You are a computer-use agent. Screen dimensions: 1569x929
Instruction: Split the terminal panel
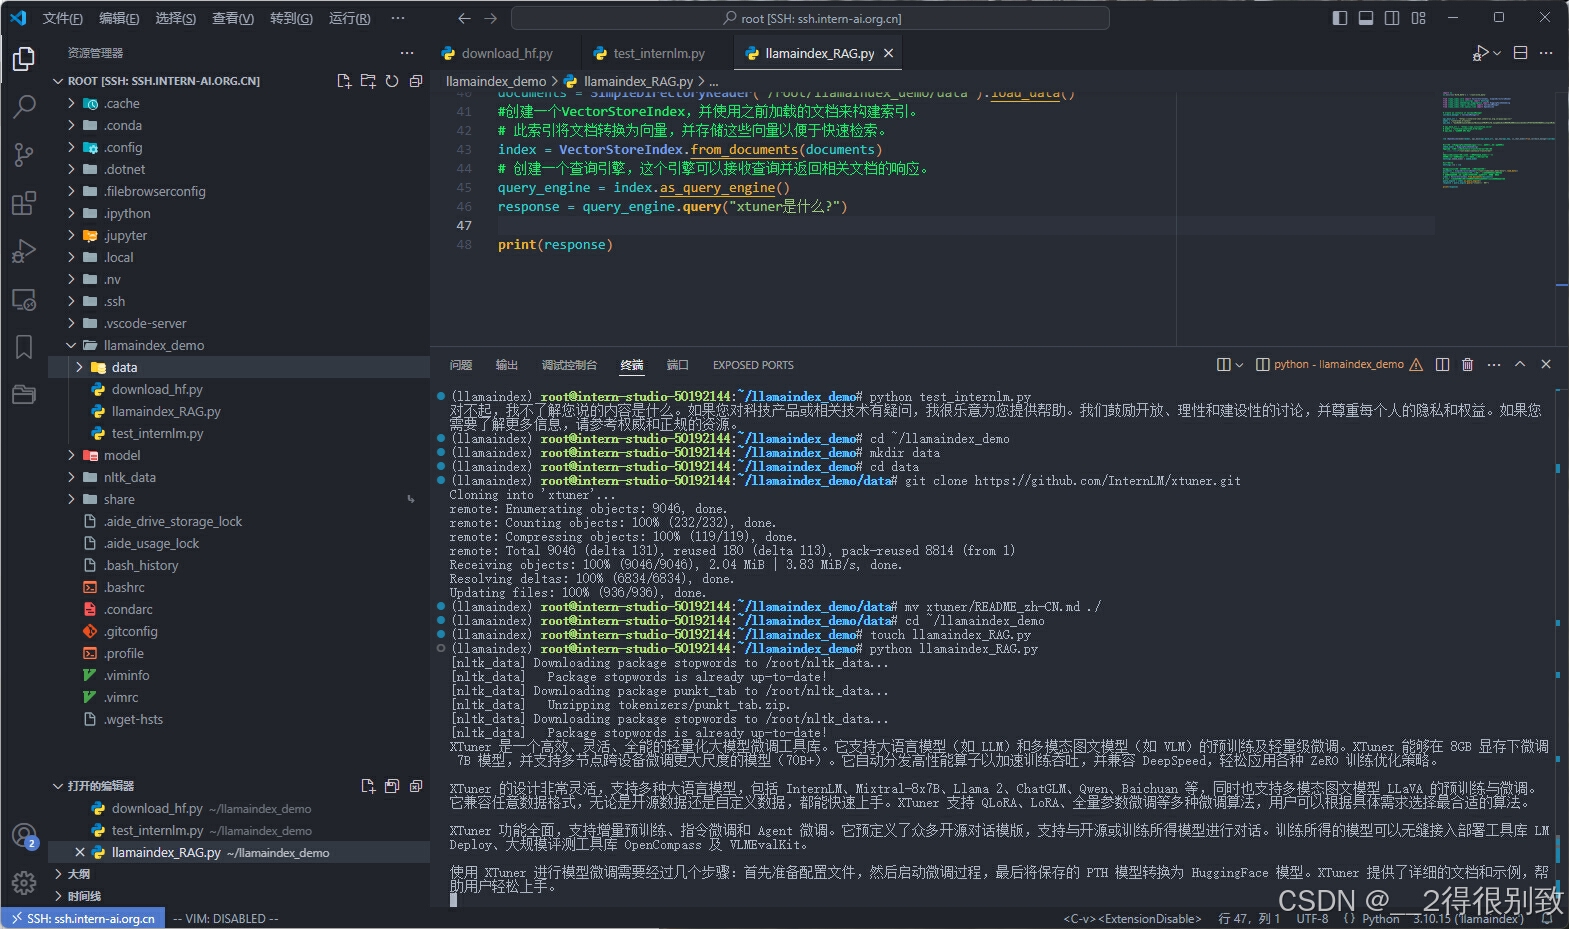1442,365
